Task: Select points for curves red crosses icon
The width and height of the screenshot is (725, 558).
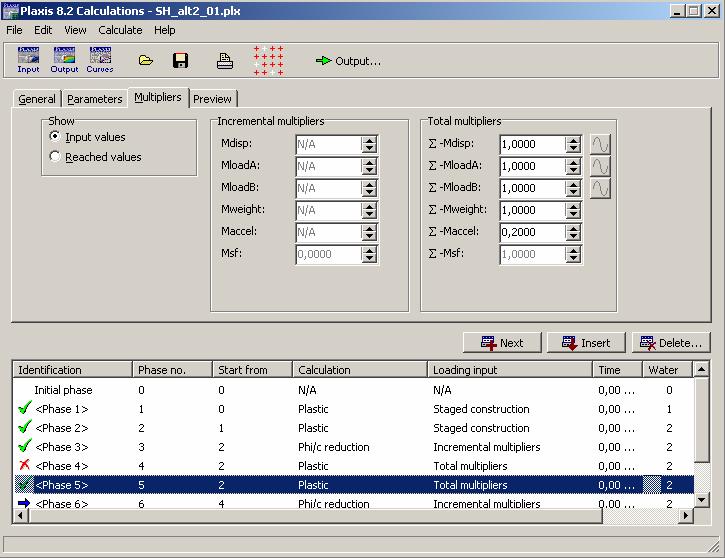Action: [x=269, y=61]
